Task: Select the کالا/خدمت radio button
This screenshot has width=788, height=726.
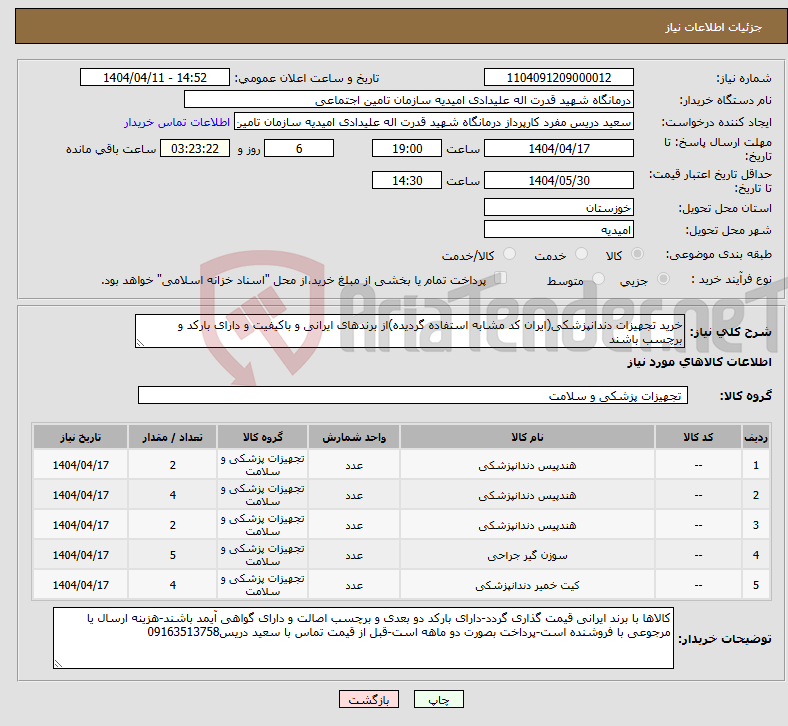Action: [510, 254]
